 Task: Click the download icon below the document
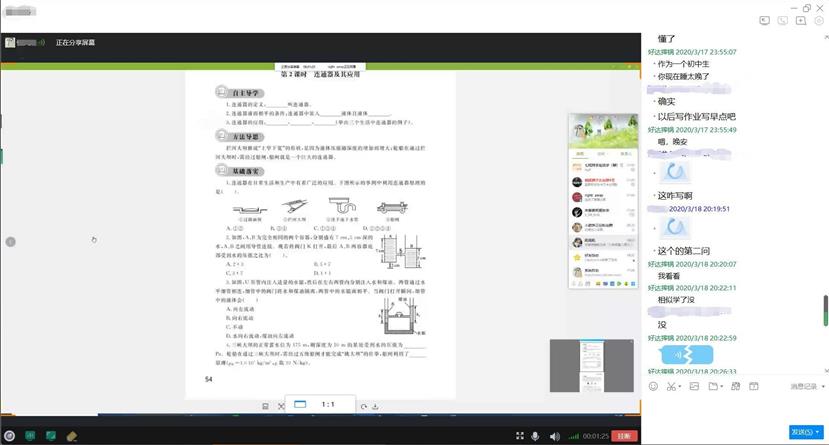click(x=374, y=406)
